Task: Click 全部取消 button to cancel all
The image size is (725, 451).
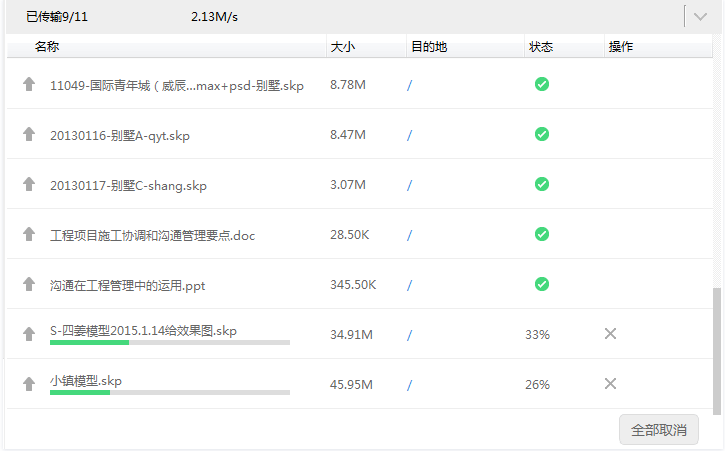Action: click(659, 430)
